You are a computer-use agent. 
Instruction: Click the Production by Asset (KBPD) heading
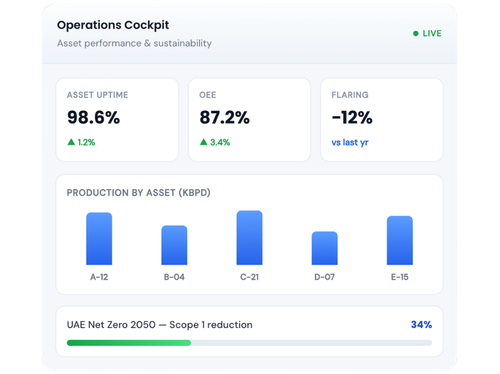[138, 193]
